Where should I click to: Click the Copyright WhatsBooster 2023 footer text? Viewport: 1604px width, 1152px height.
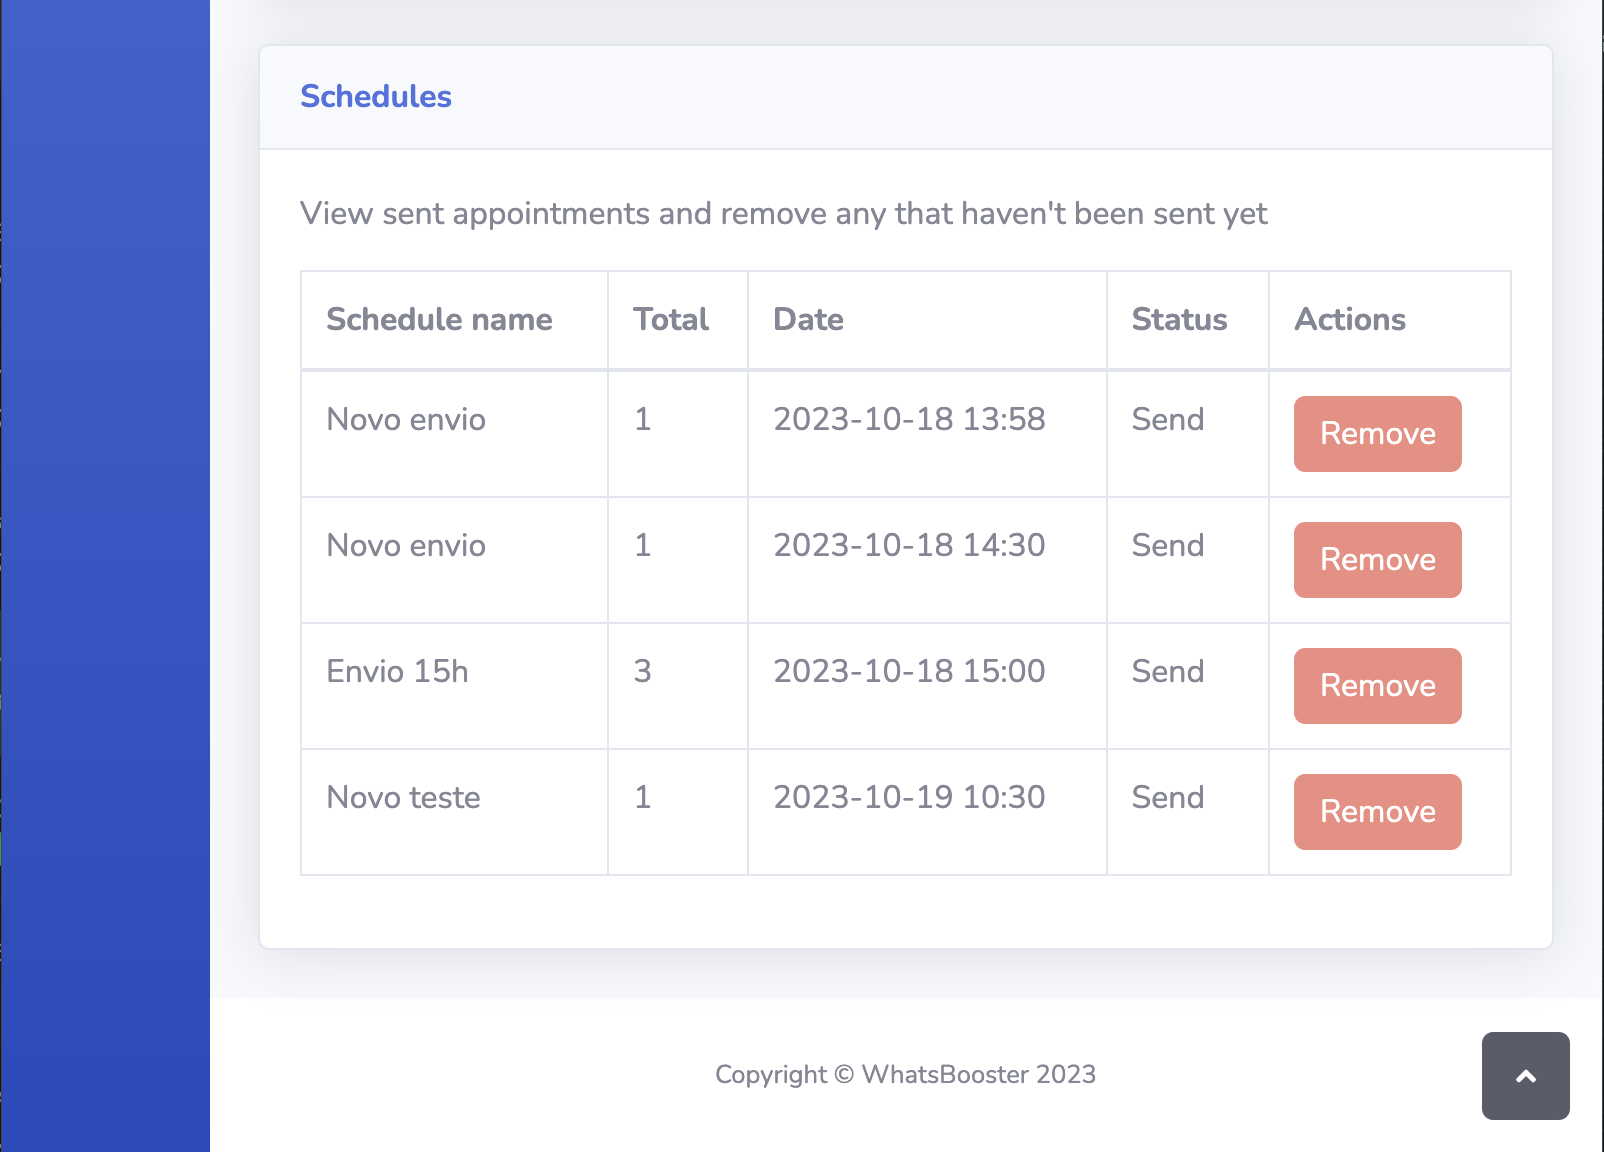905,1074
